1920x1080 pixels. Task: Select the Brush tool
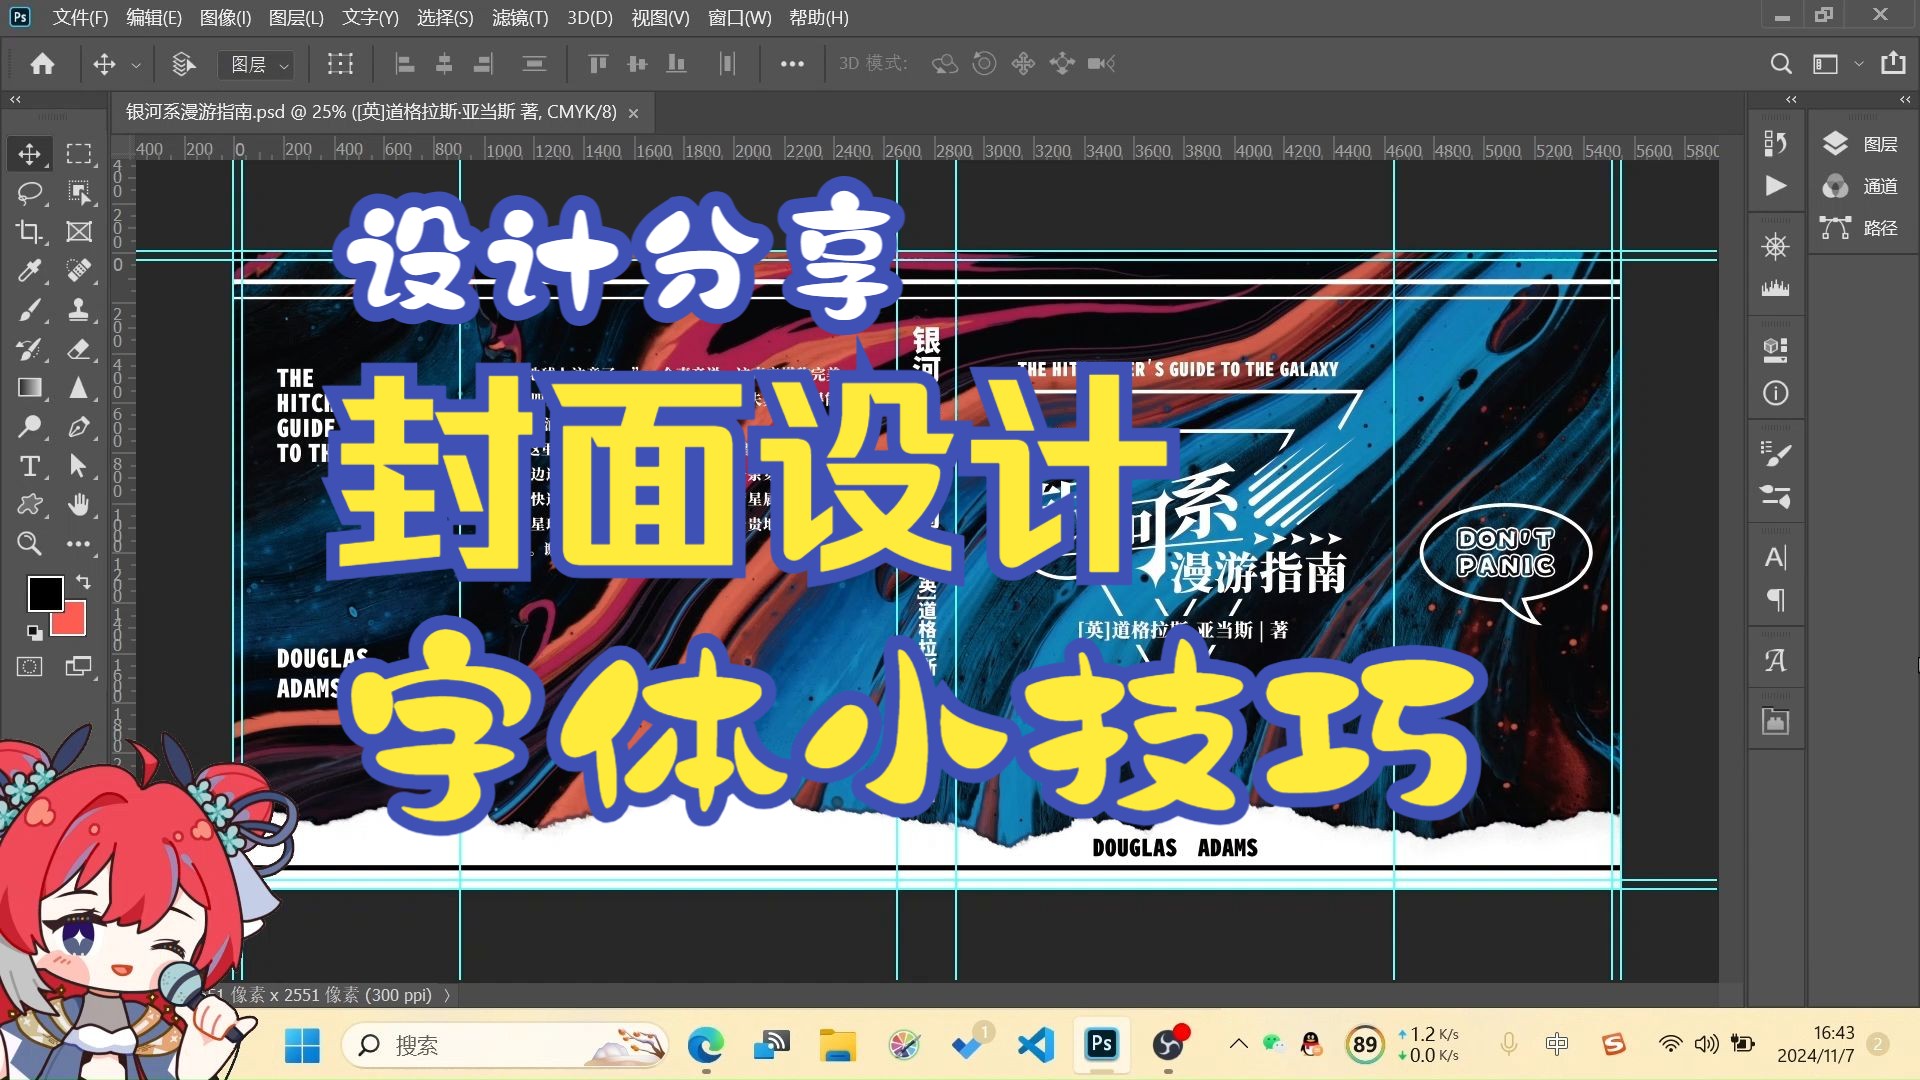[29, 310]
